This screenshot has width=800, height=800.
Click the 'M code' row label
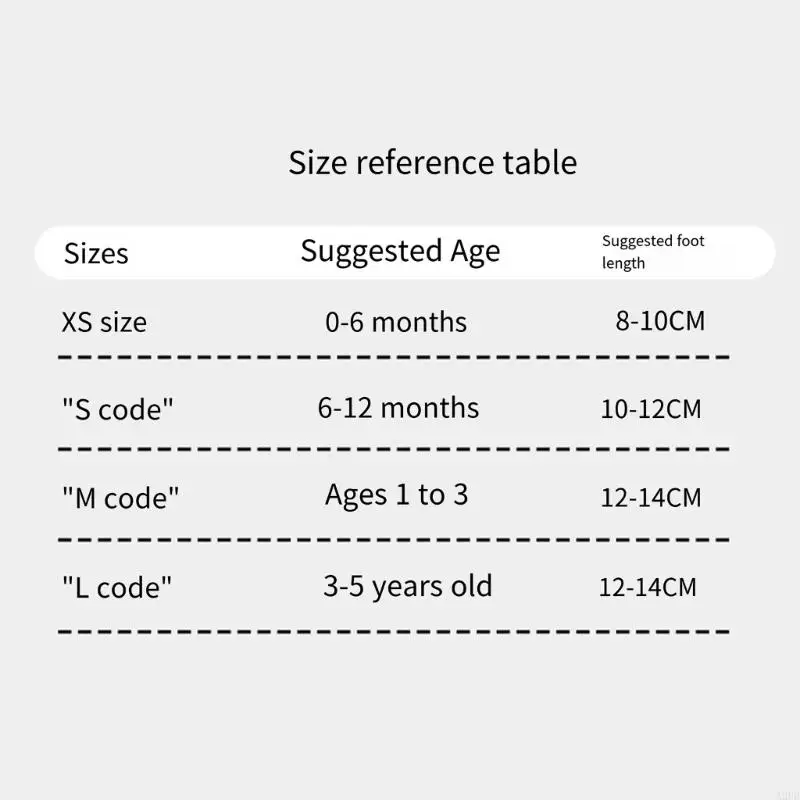click(x=121, y=498)
